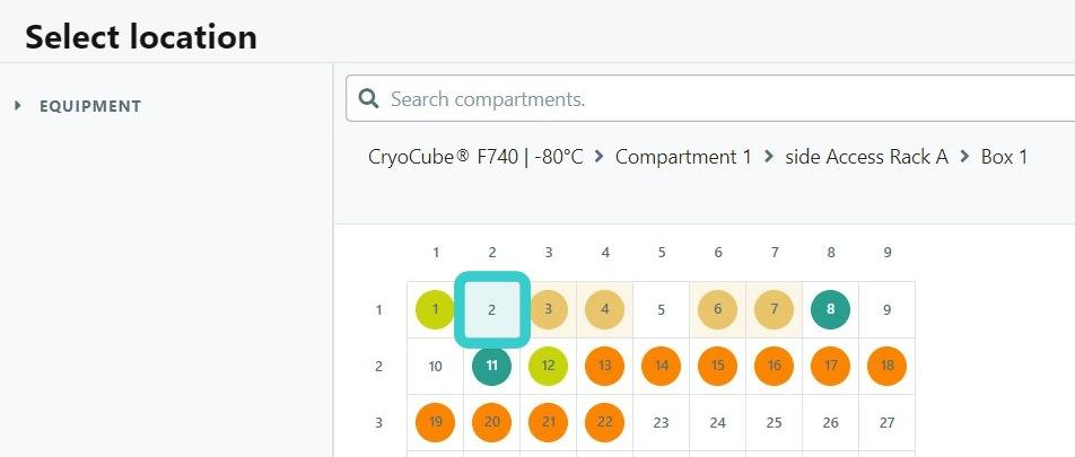Screen dimensions: 1075x457
Task: Select yellow-green sample in position 1
Action: tap(435, 309)
